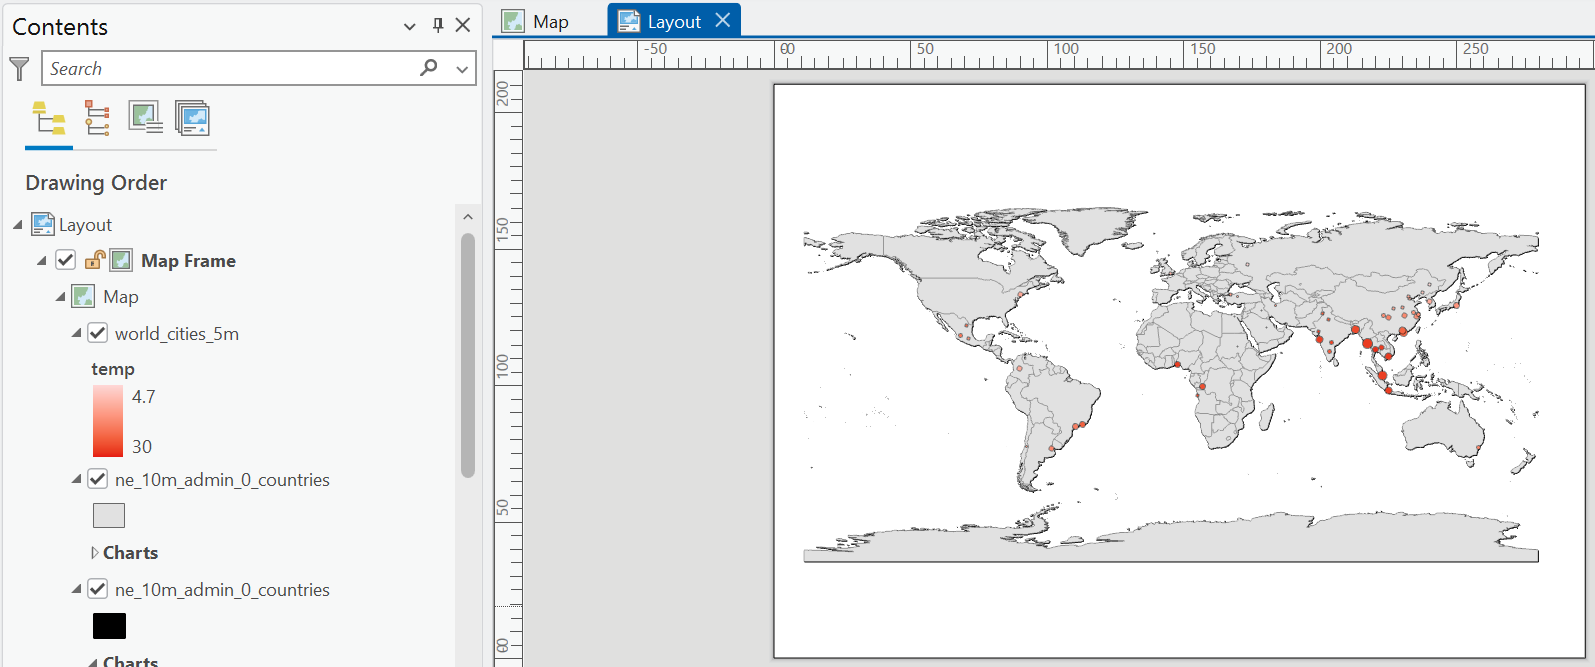
Task: Click the black countries symbol swatch
Action: pos(109,626)
